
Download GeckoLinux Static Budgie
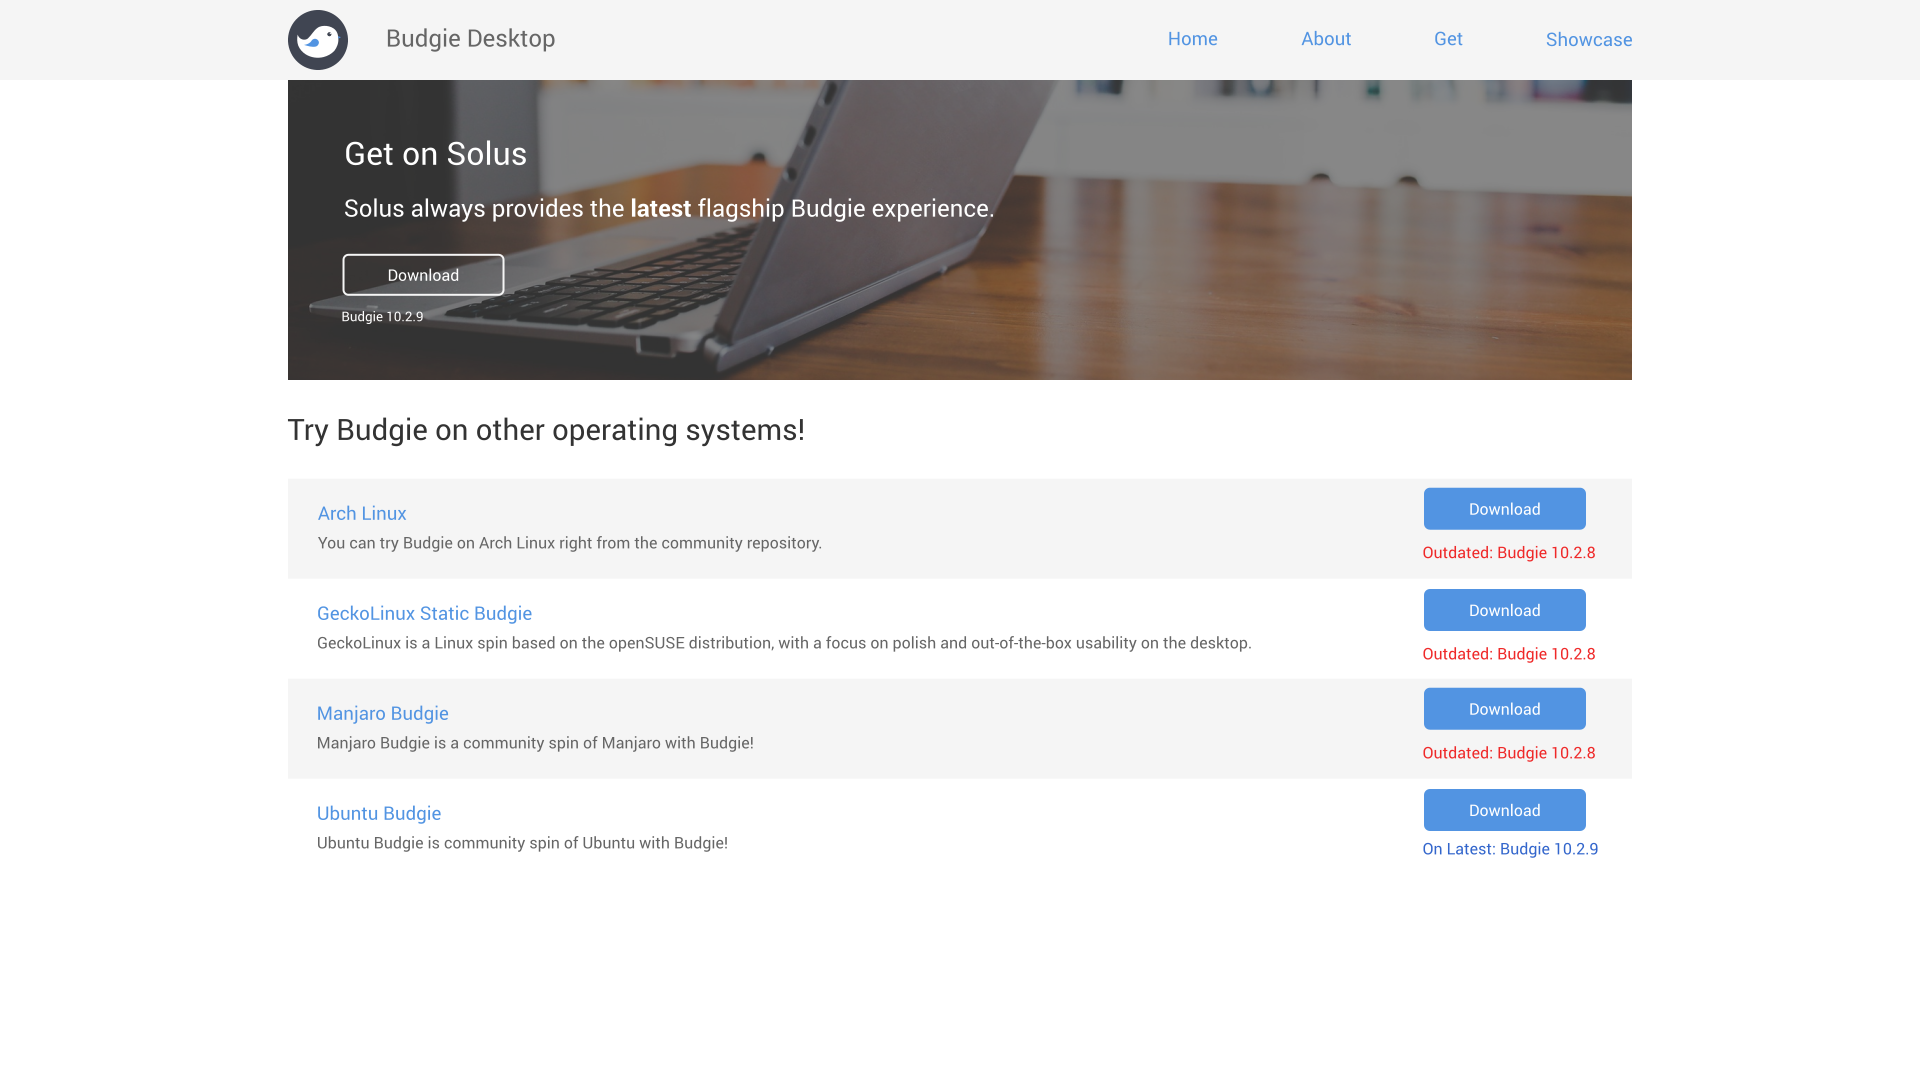point(1505,610)
